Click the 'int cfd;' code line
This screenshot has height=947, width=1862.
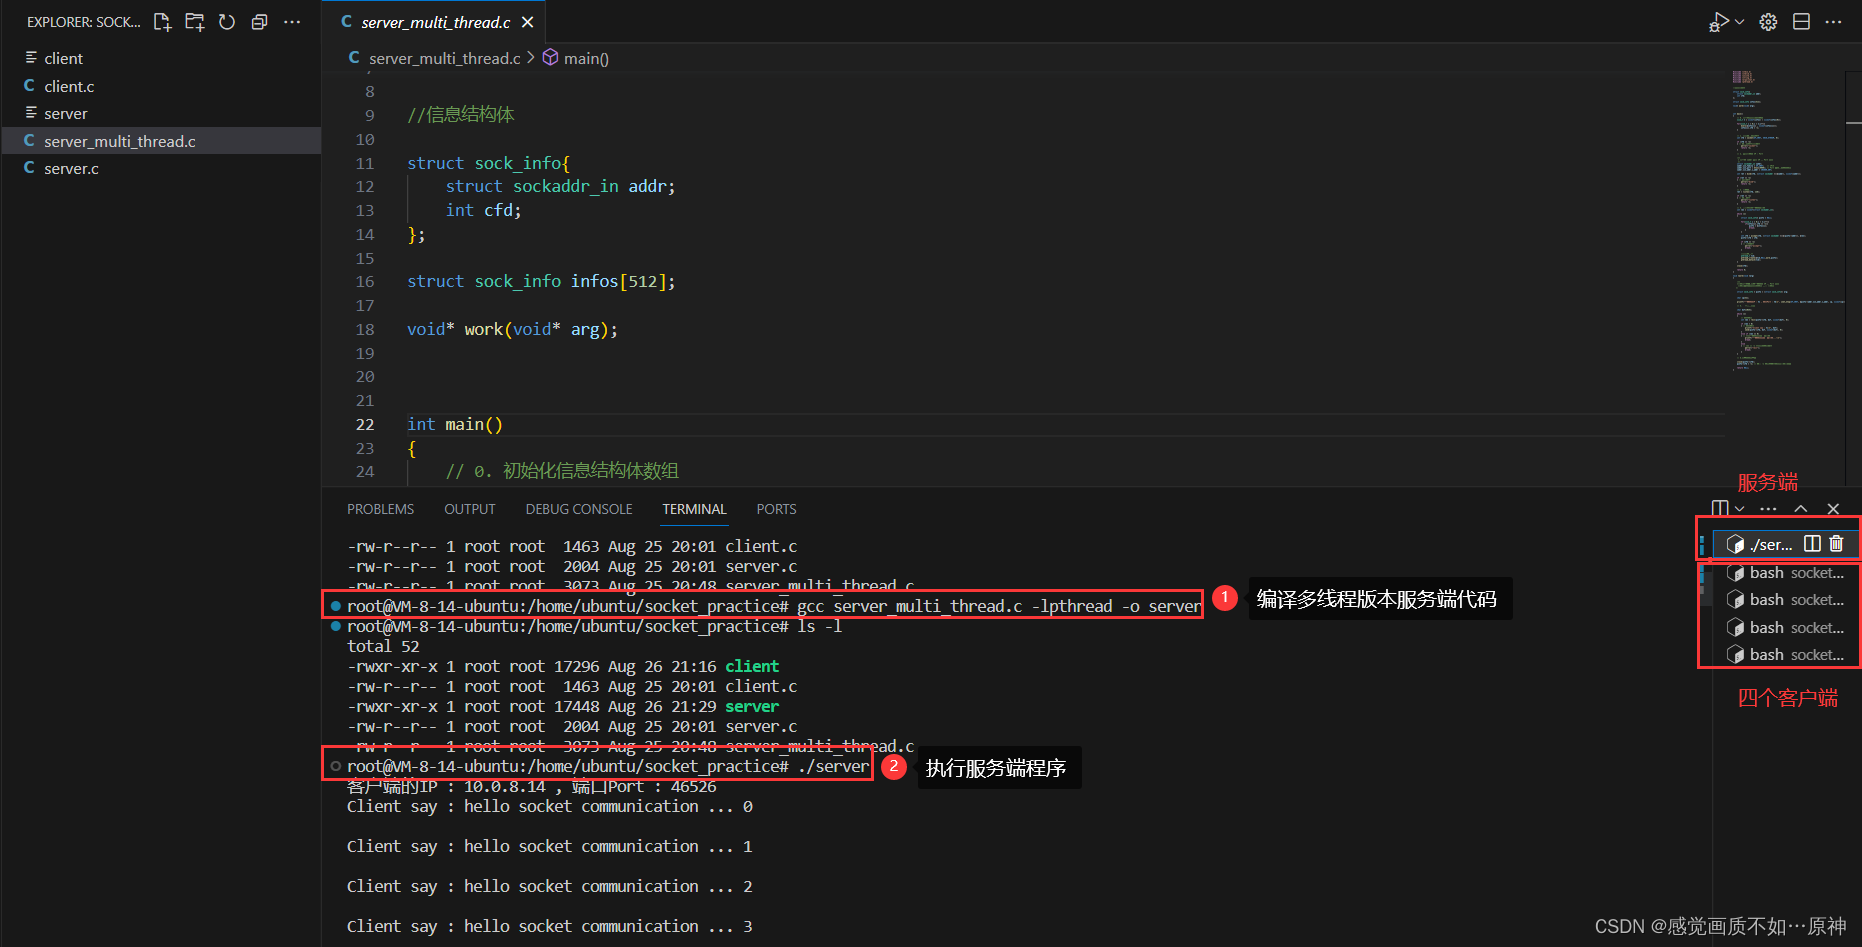click(483, 210)
